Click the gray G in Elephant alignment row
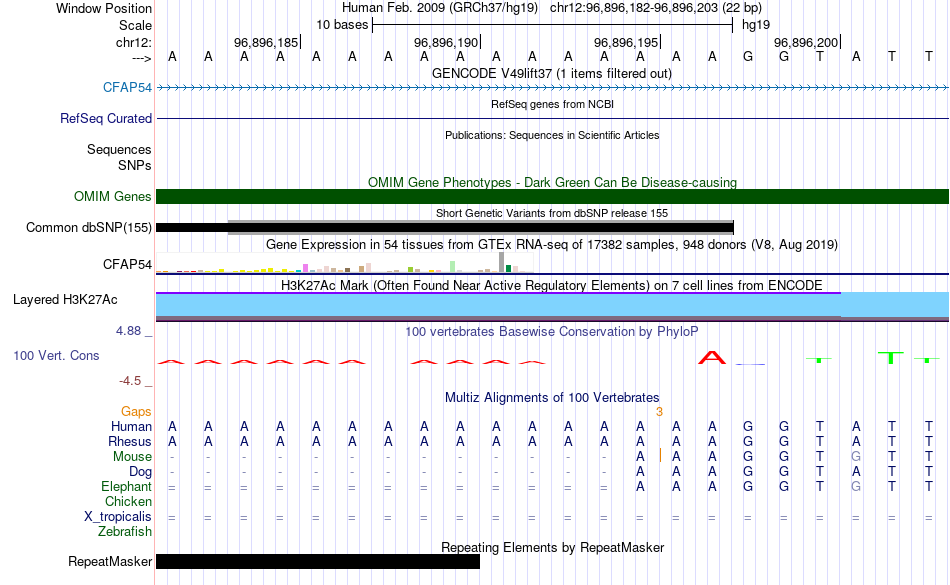 pos(856,486)
